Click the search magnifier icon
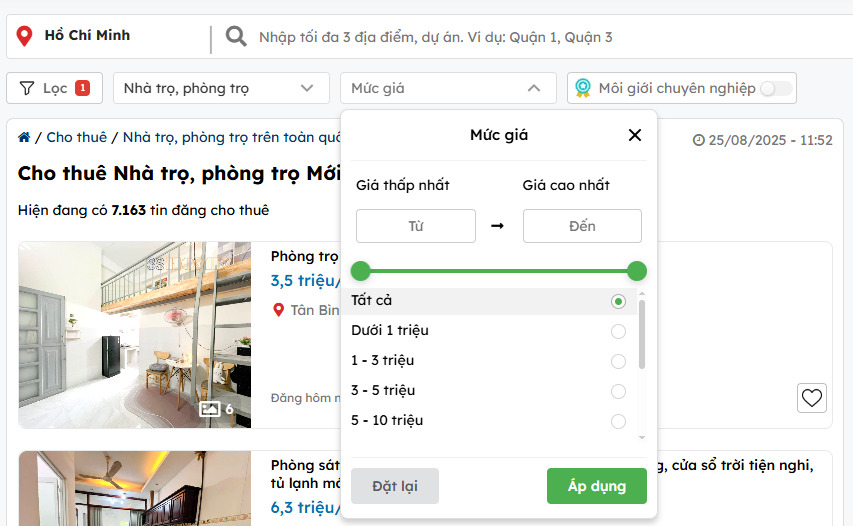This screenshot has width=853, height=526. [x=236, y=37]
